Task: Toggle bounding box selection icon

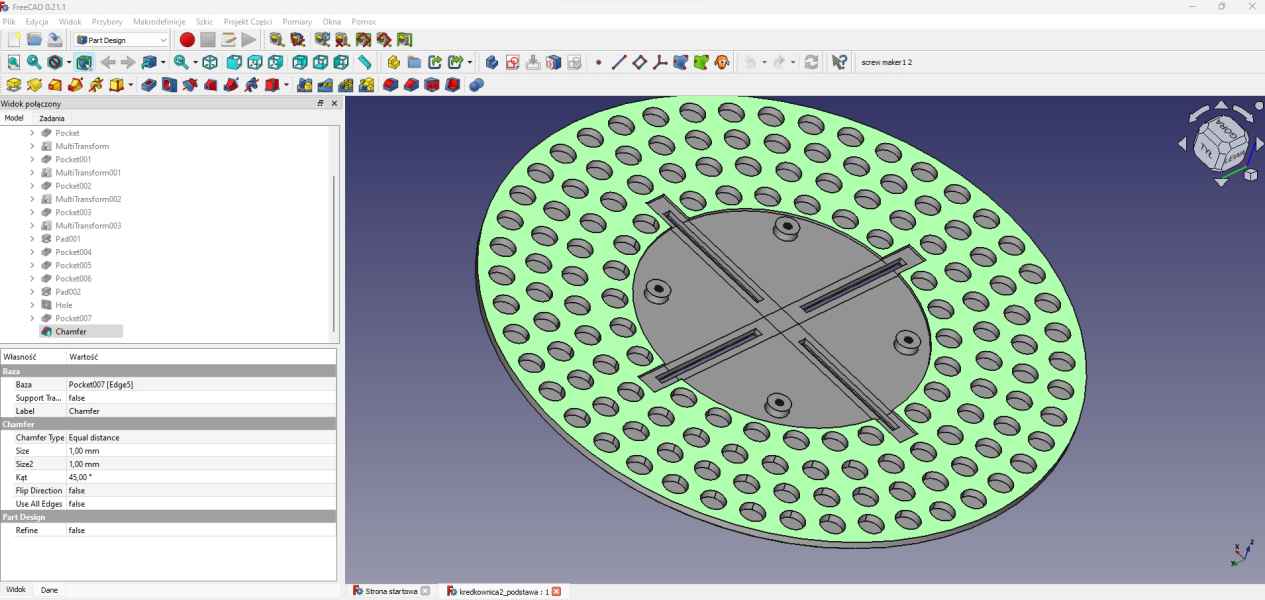Action: (x=84, y=62)
